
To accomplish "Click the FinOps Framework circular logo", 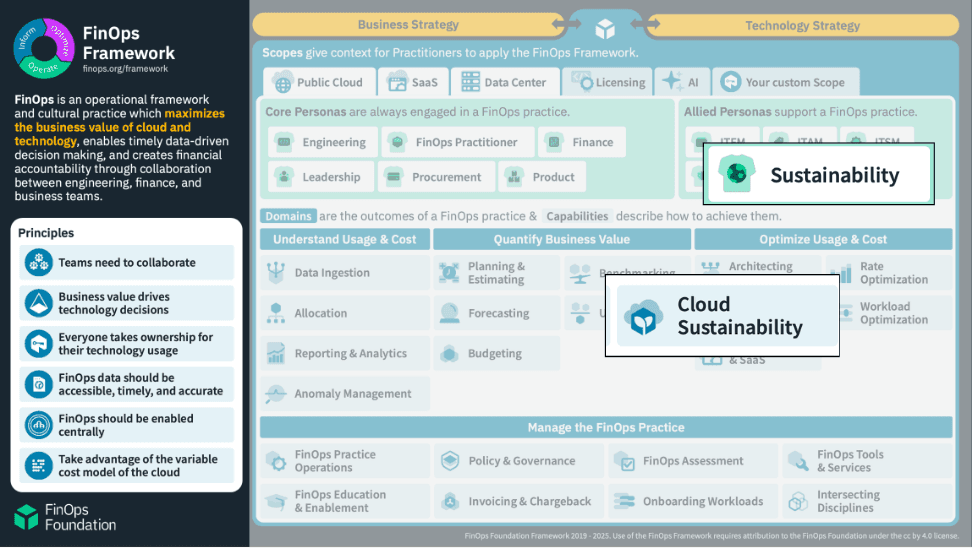I will pyautogui.click(x=44, y=48).
